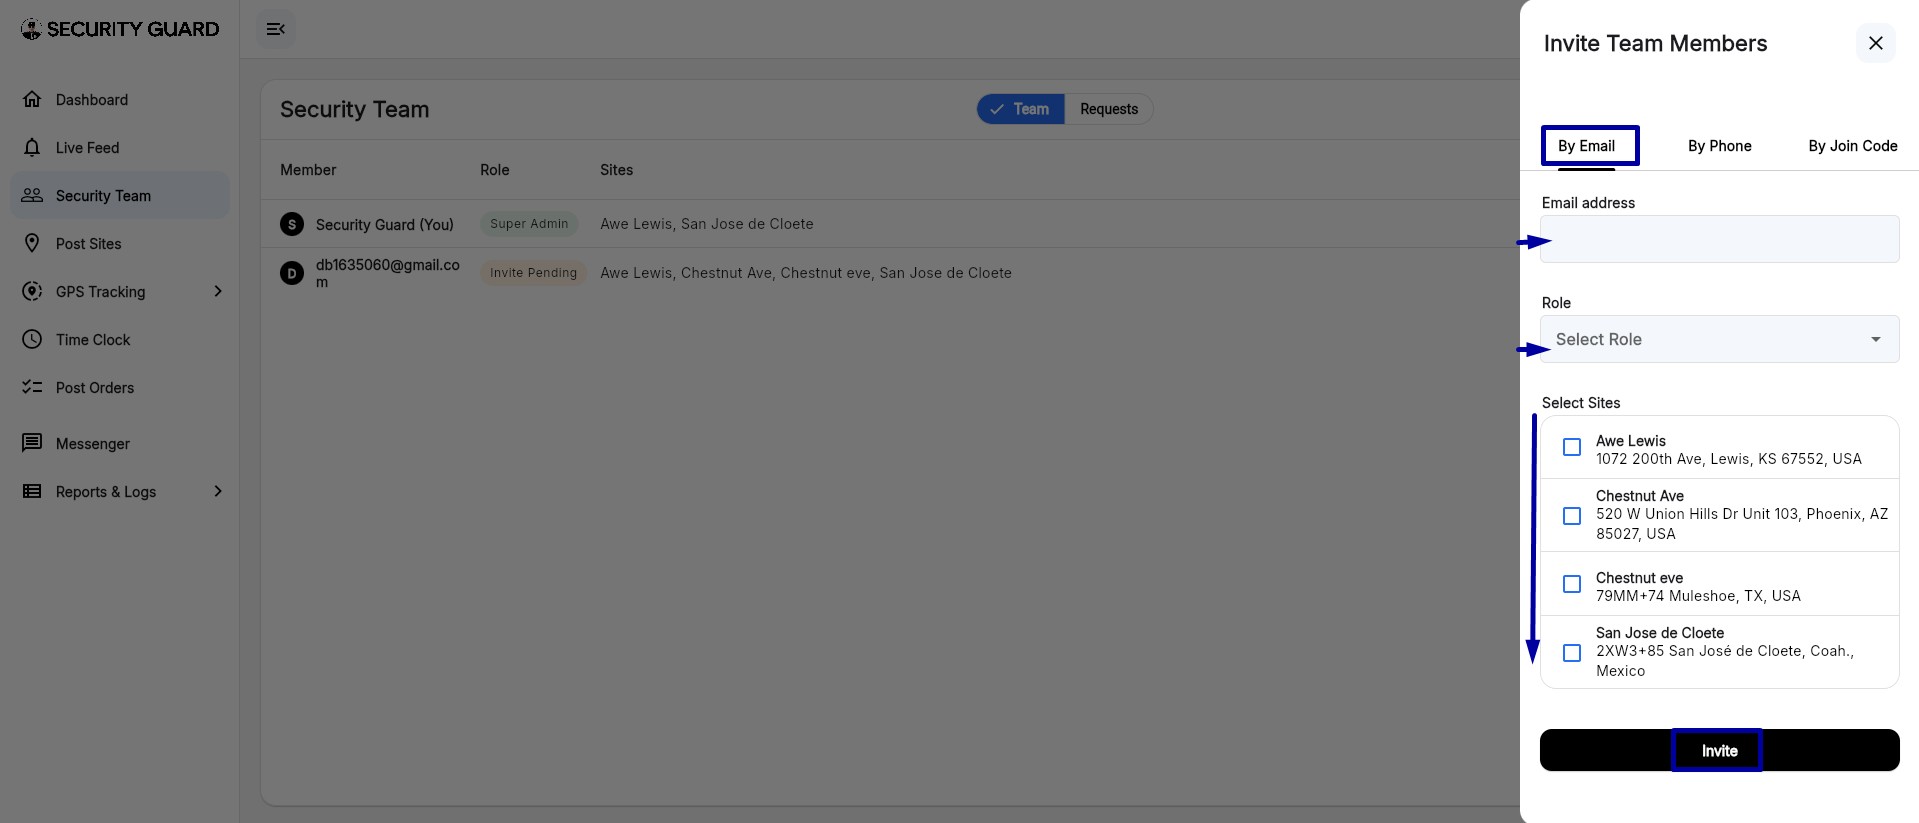Open Live Feed from the sidebar
The width and height of the screenshot is (1919, 823).
120,147
